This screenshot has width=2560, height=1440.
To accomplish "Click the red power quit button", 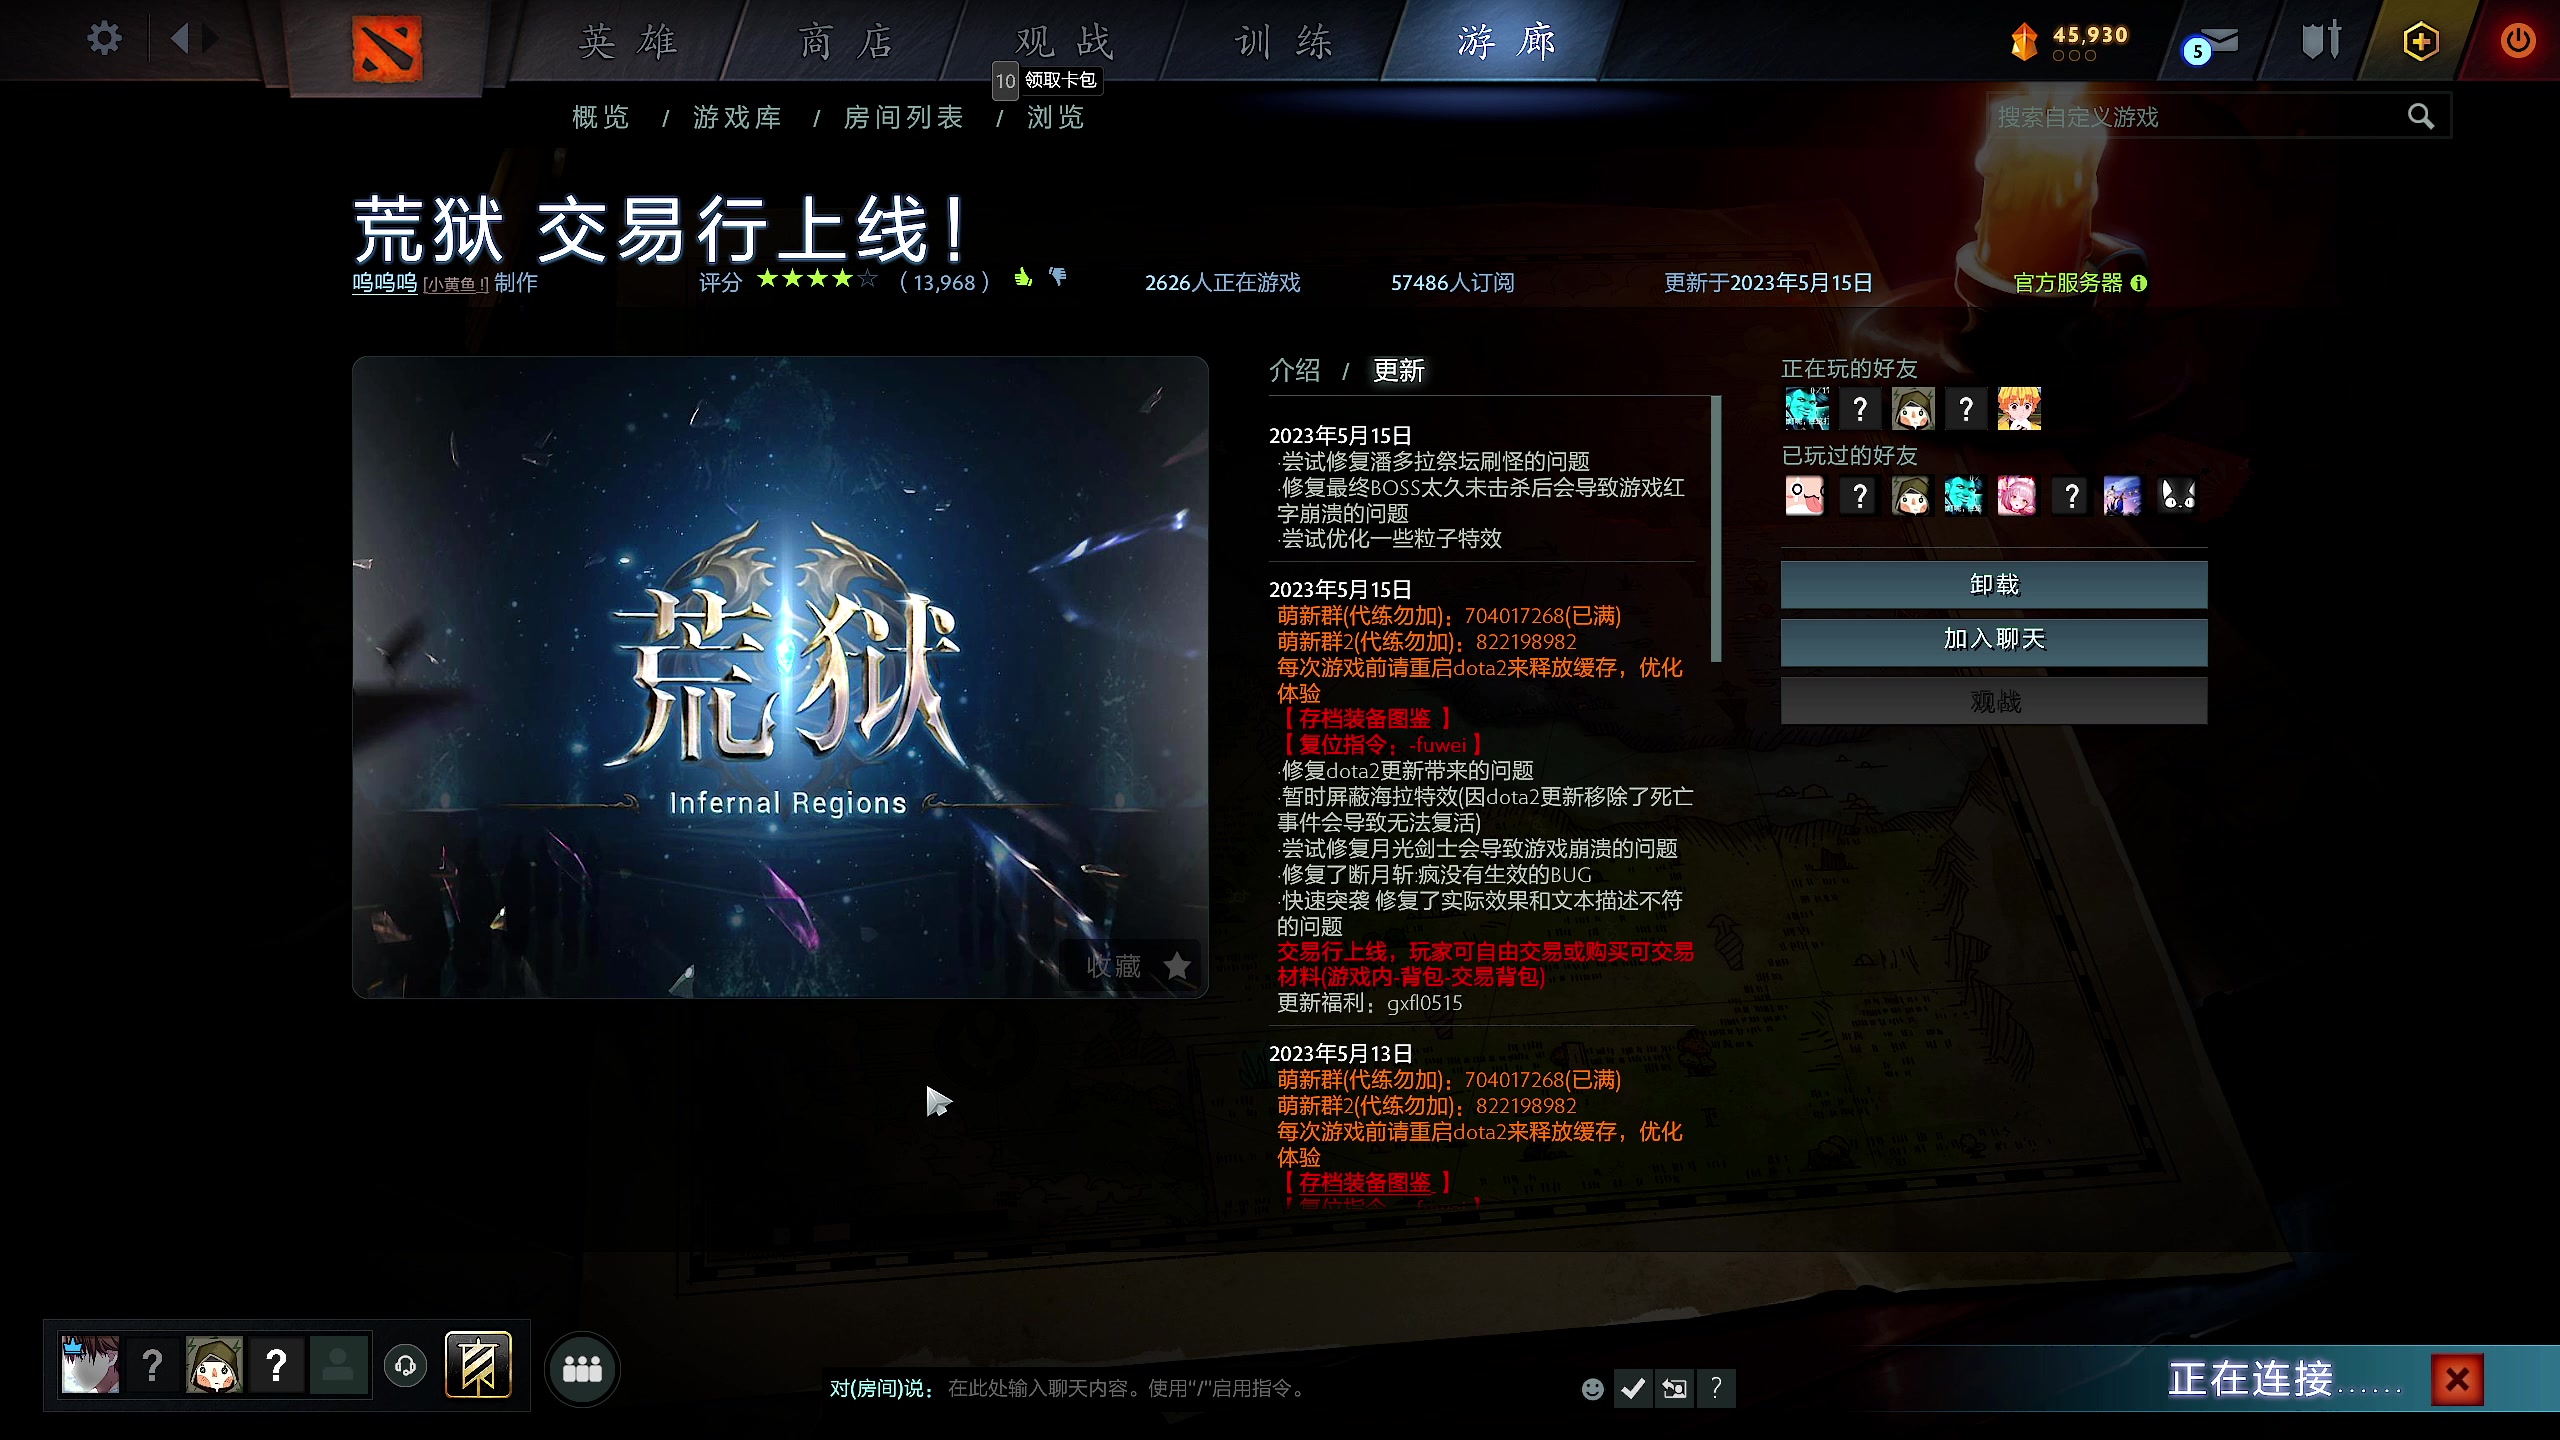I will point(2517,41).
